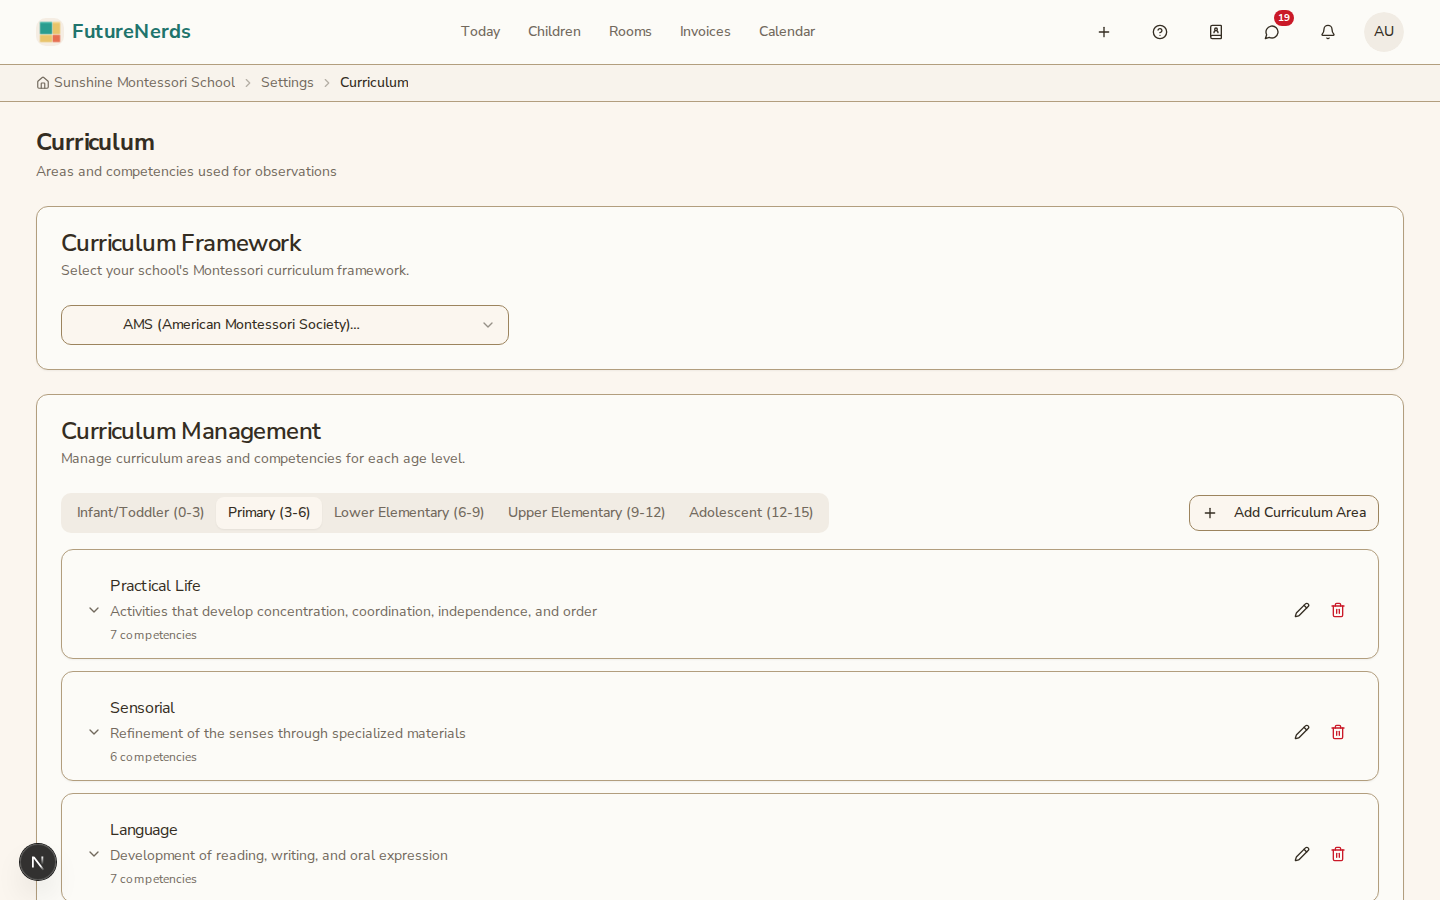The width and height of the screenshot is (1440, 900).
Task: Edit the Practical Life area
Action: pos(1302,610)
